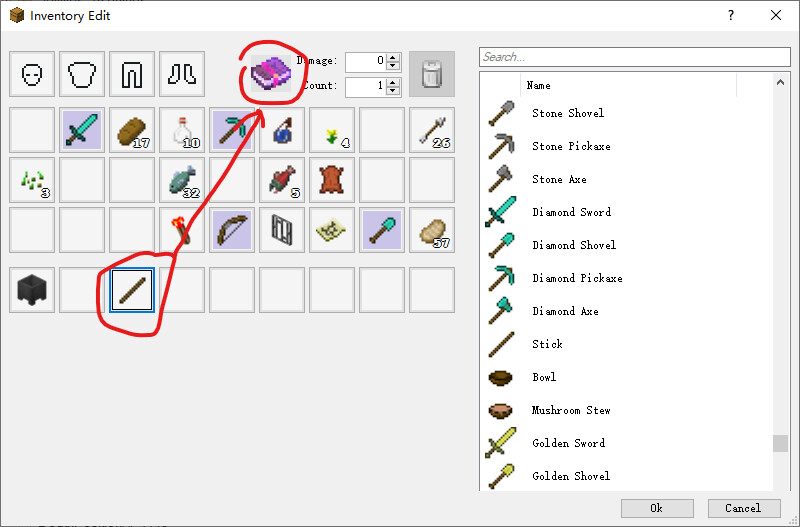Click the Damage number field
This screenshot has height=527, width=800.
coord(366,62)
